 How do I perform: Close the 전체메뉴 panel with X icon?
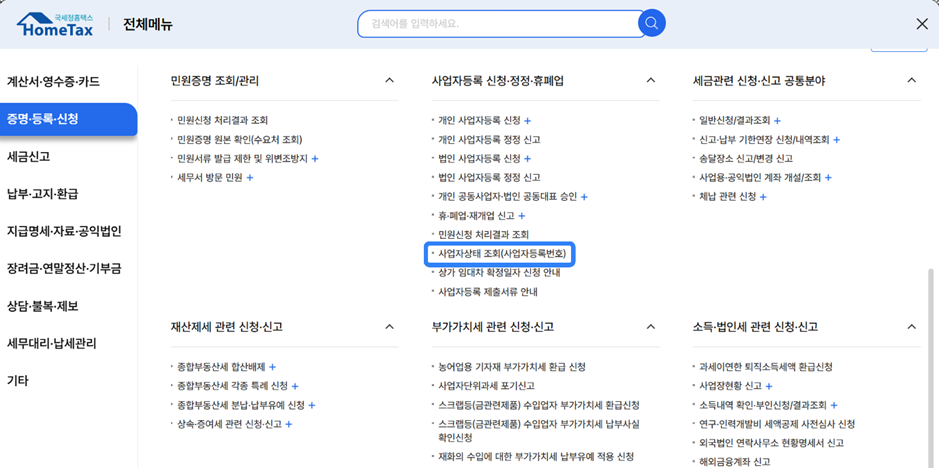[x=921, y=24]
